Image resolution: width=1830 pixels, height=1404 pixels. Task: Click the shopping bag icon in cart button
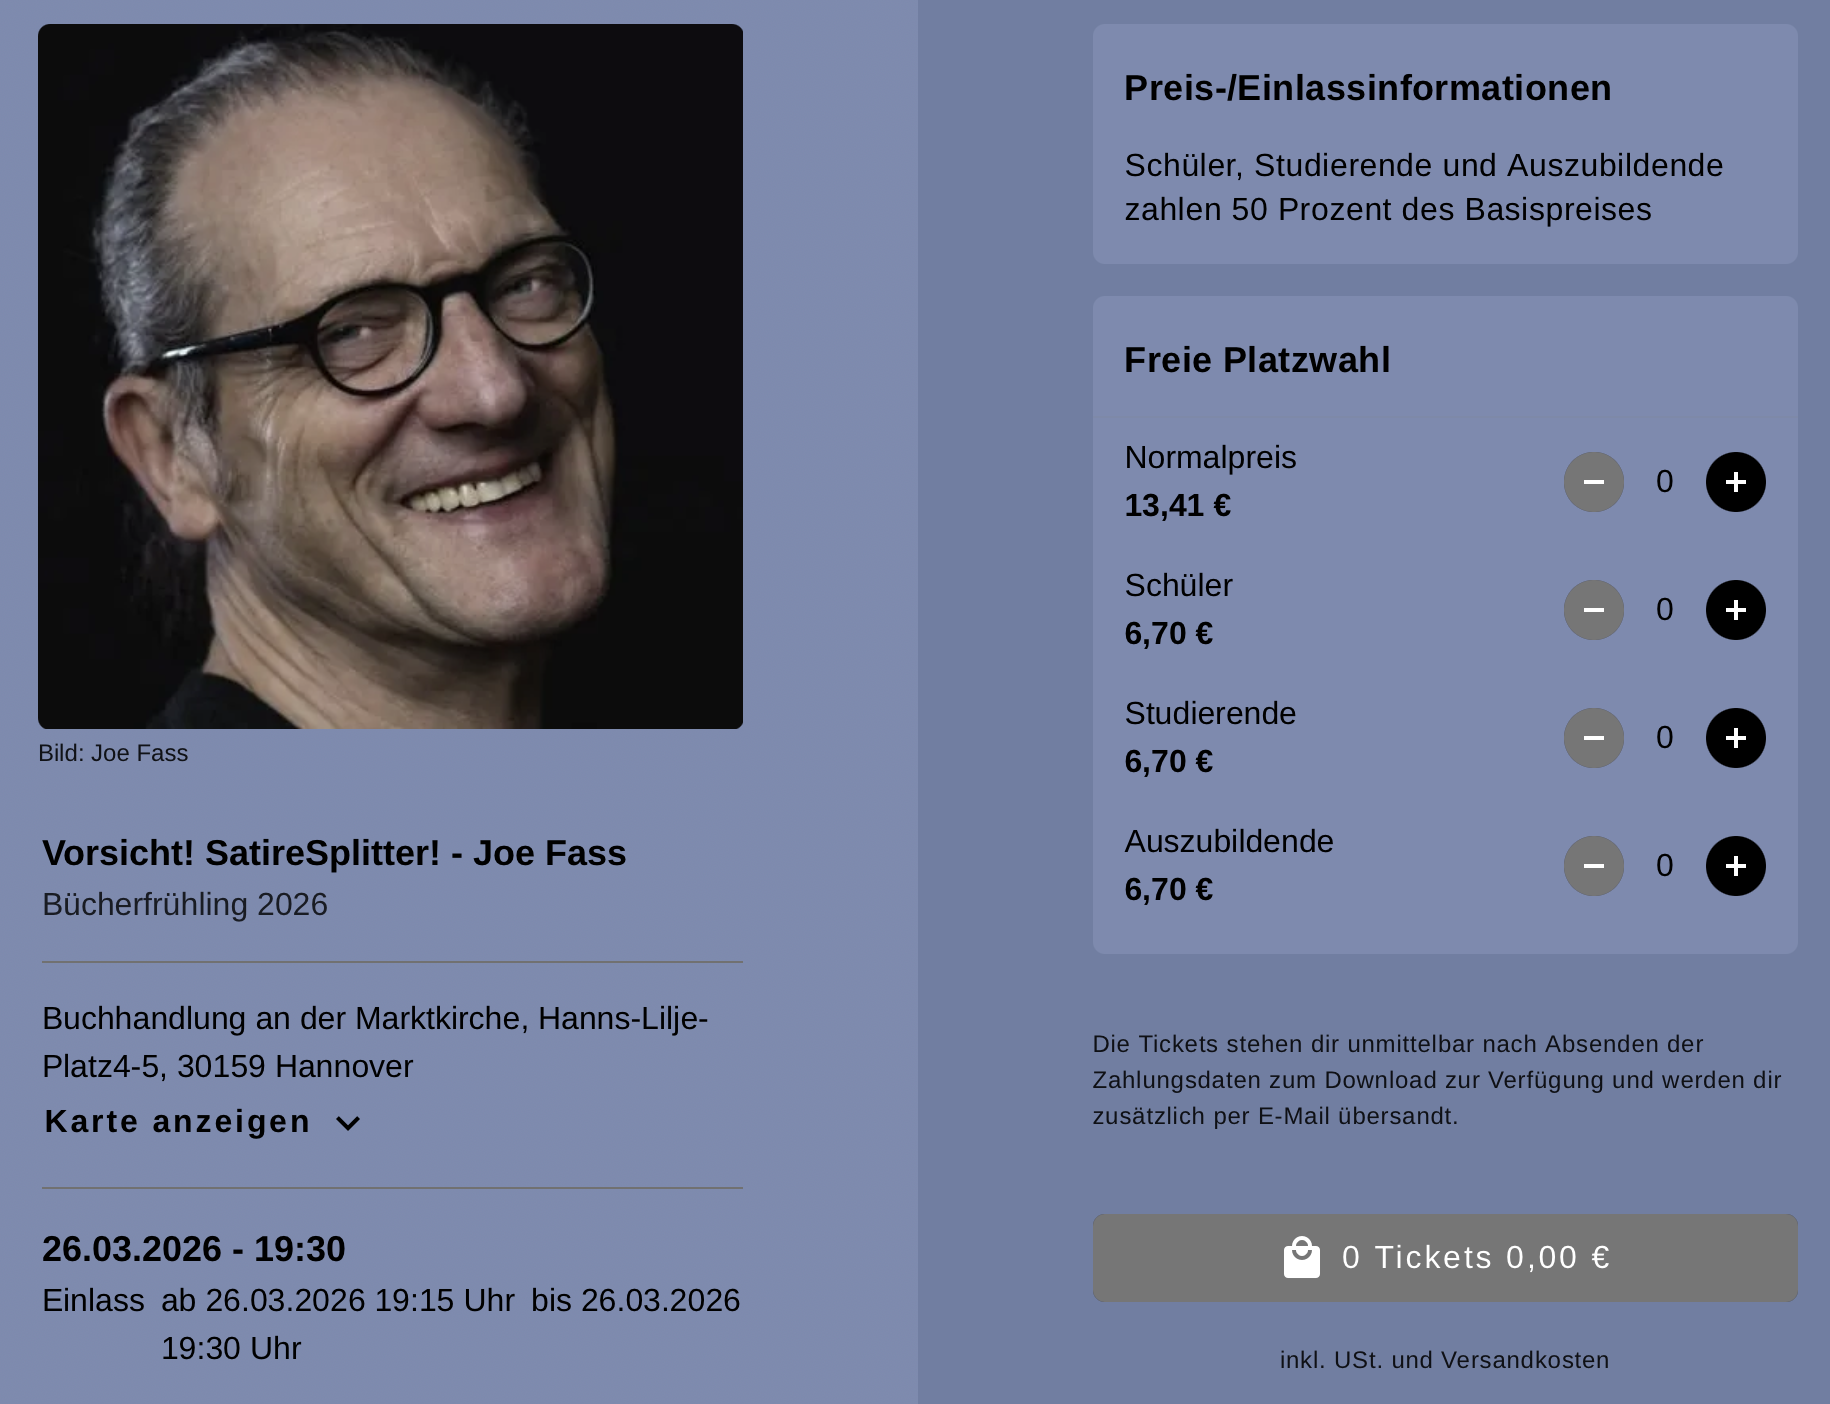point(1301,1258)
